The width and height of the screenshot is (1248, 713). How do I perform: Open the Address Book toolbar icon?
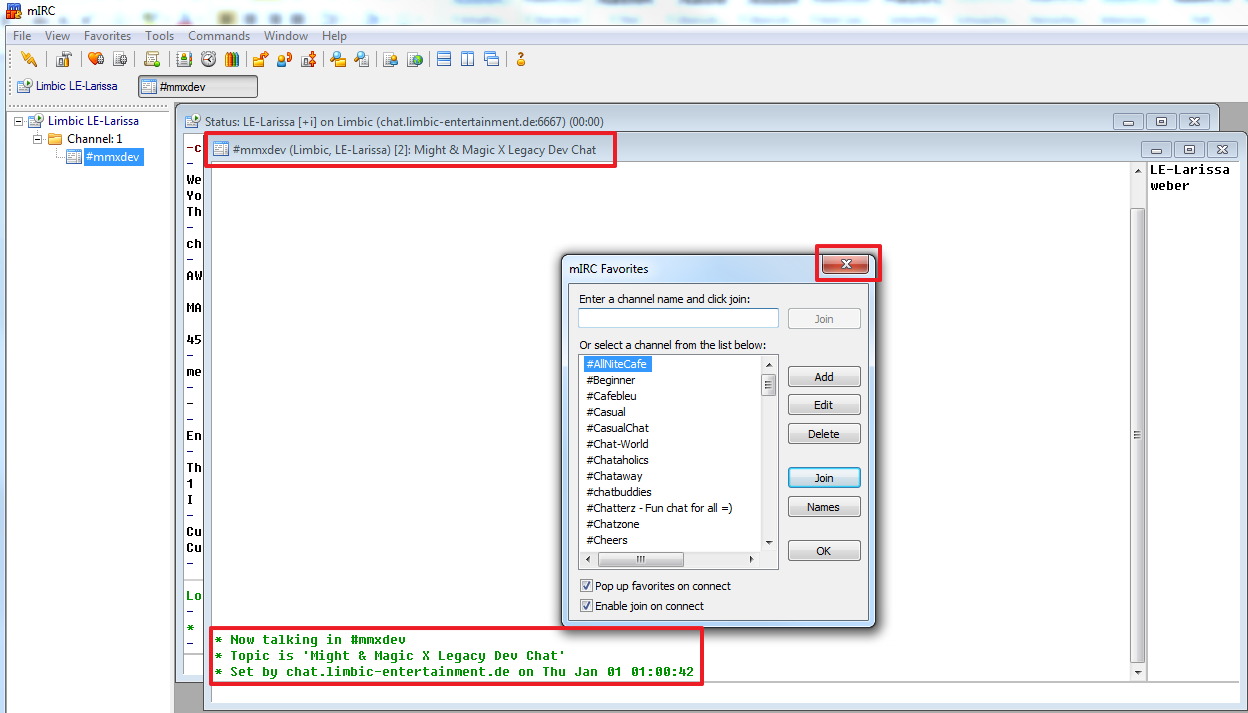tap(185, 59)
